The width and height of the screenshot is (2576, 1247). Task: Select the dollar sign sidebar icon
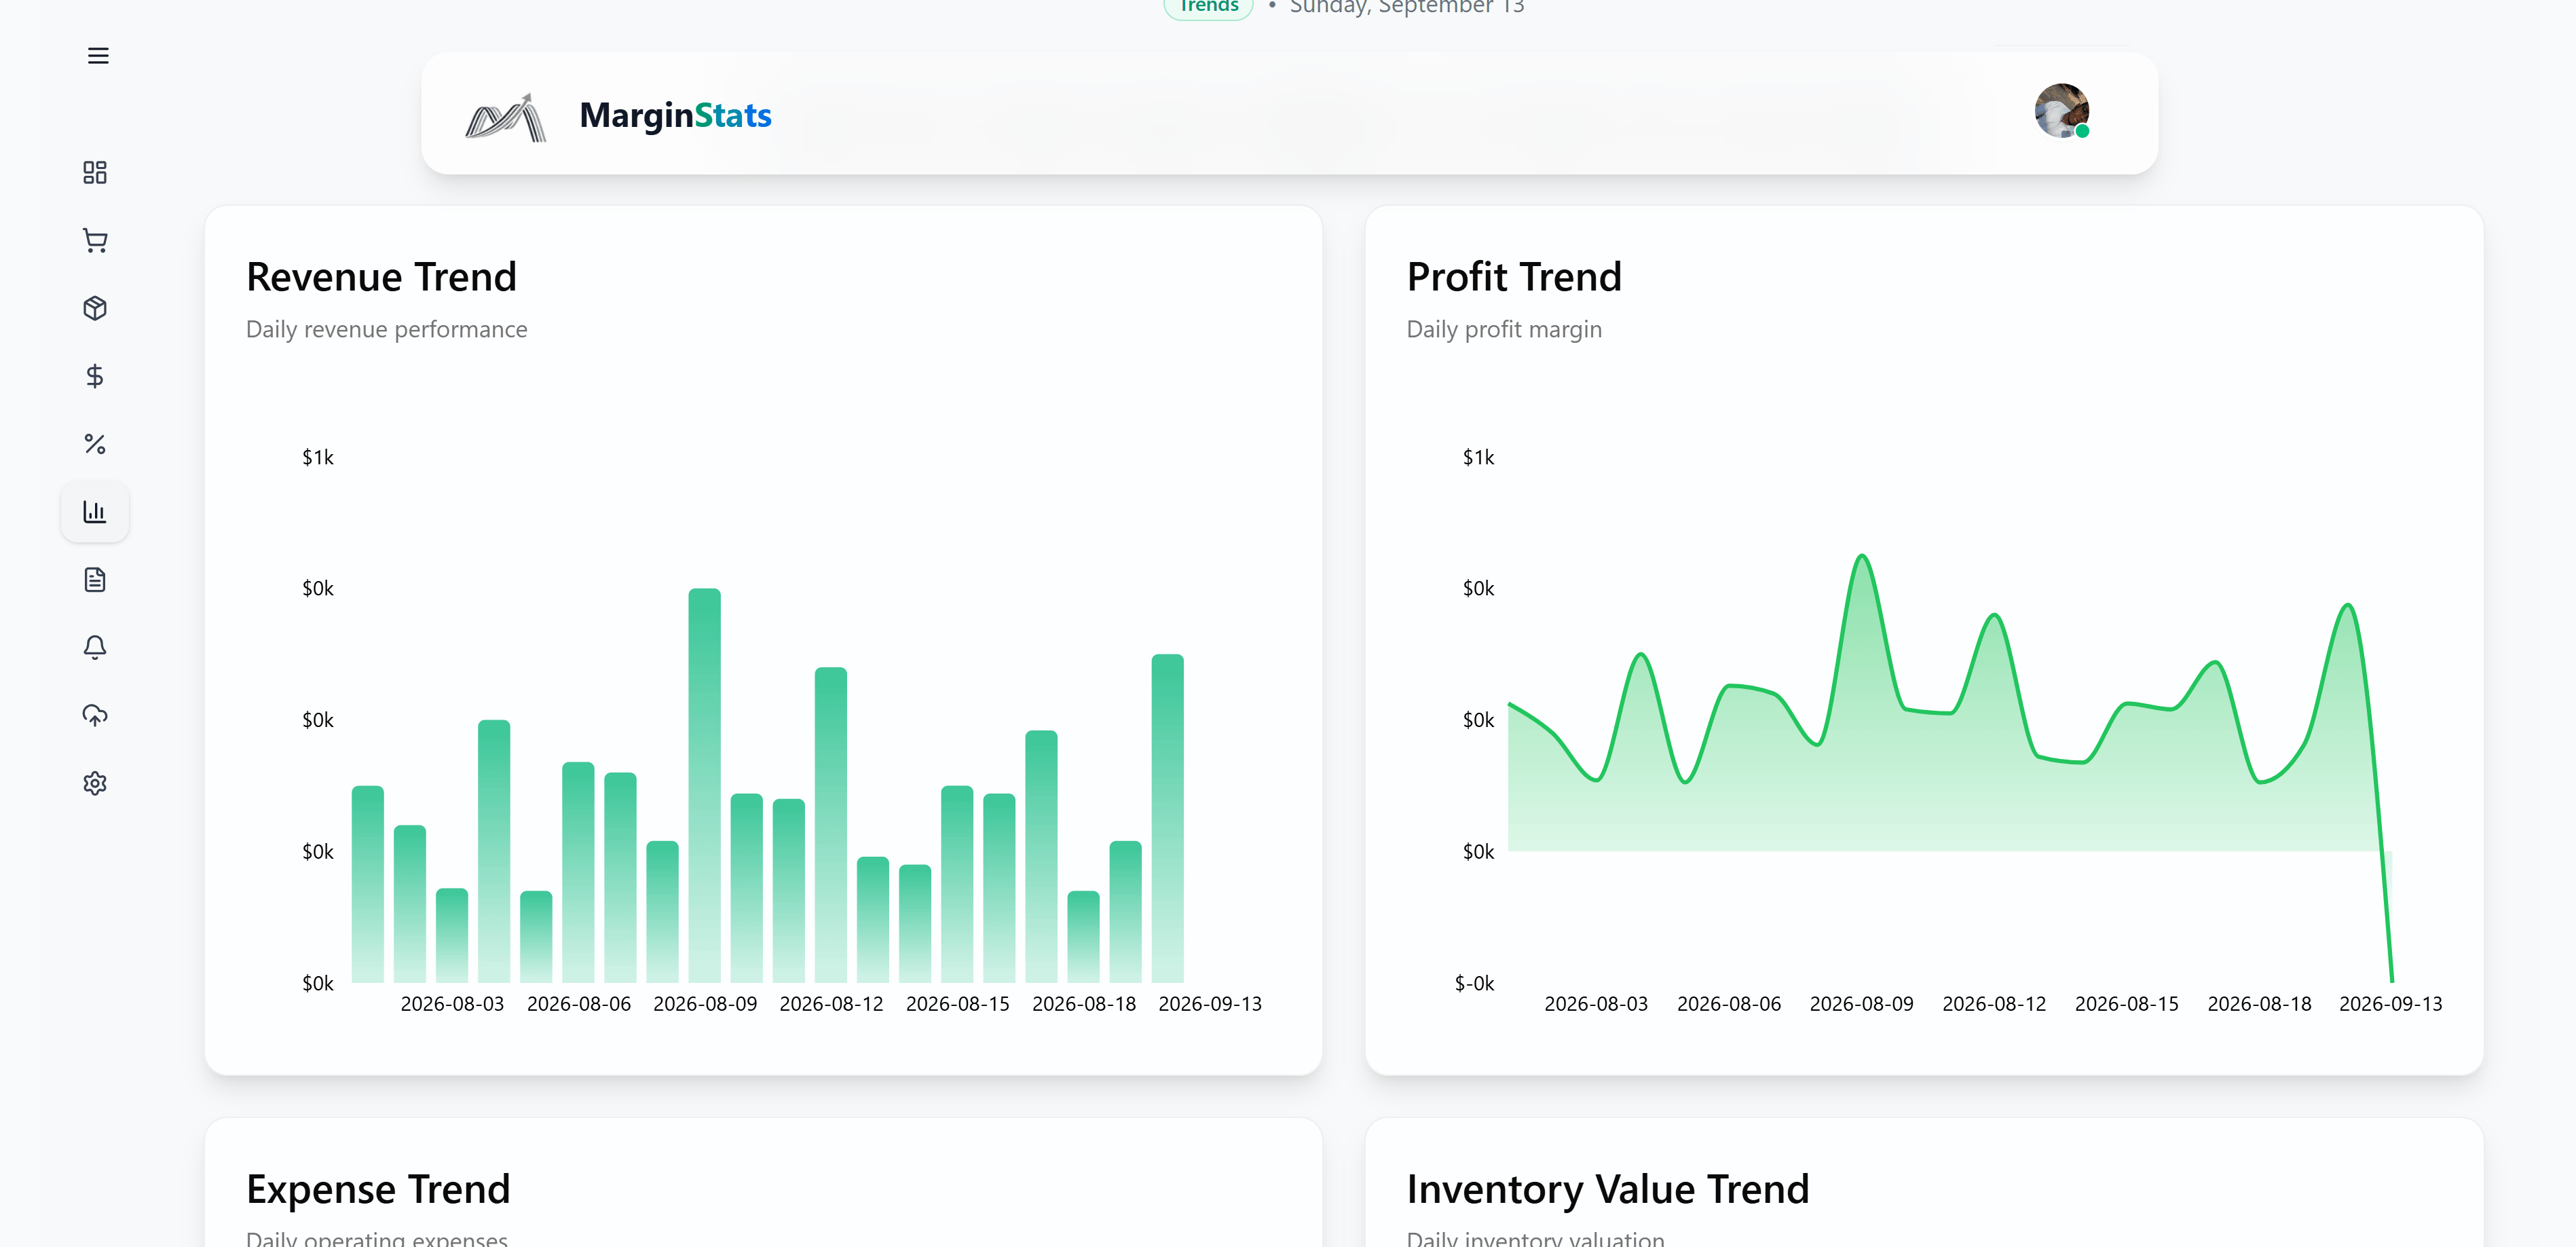95,376
